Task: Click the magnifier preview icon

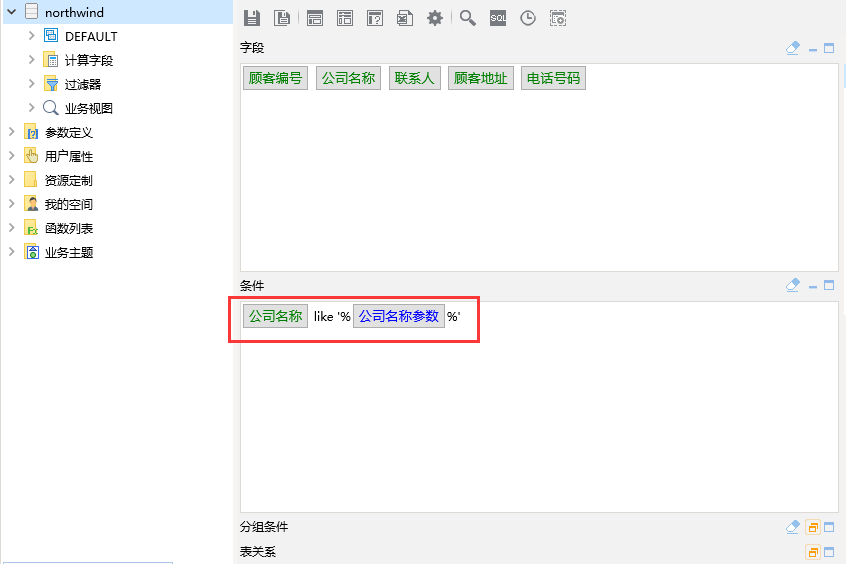Action: pyautogui.click(x=468, y=18)
